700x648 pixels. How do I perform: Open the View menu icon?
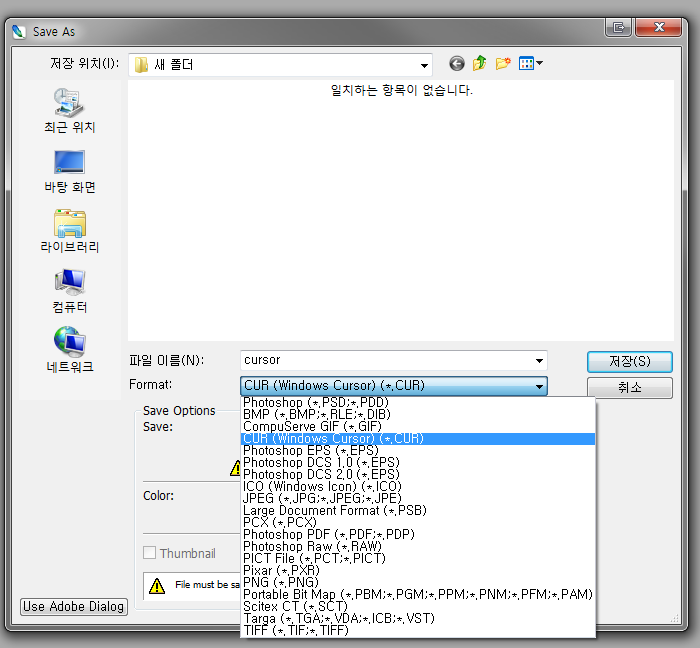pyautogui.click(x=530, y=63)
